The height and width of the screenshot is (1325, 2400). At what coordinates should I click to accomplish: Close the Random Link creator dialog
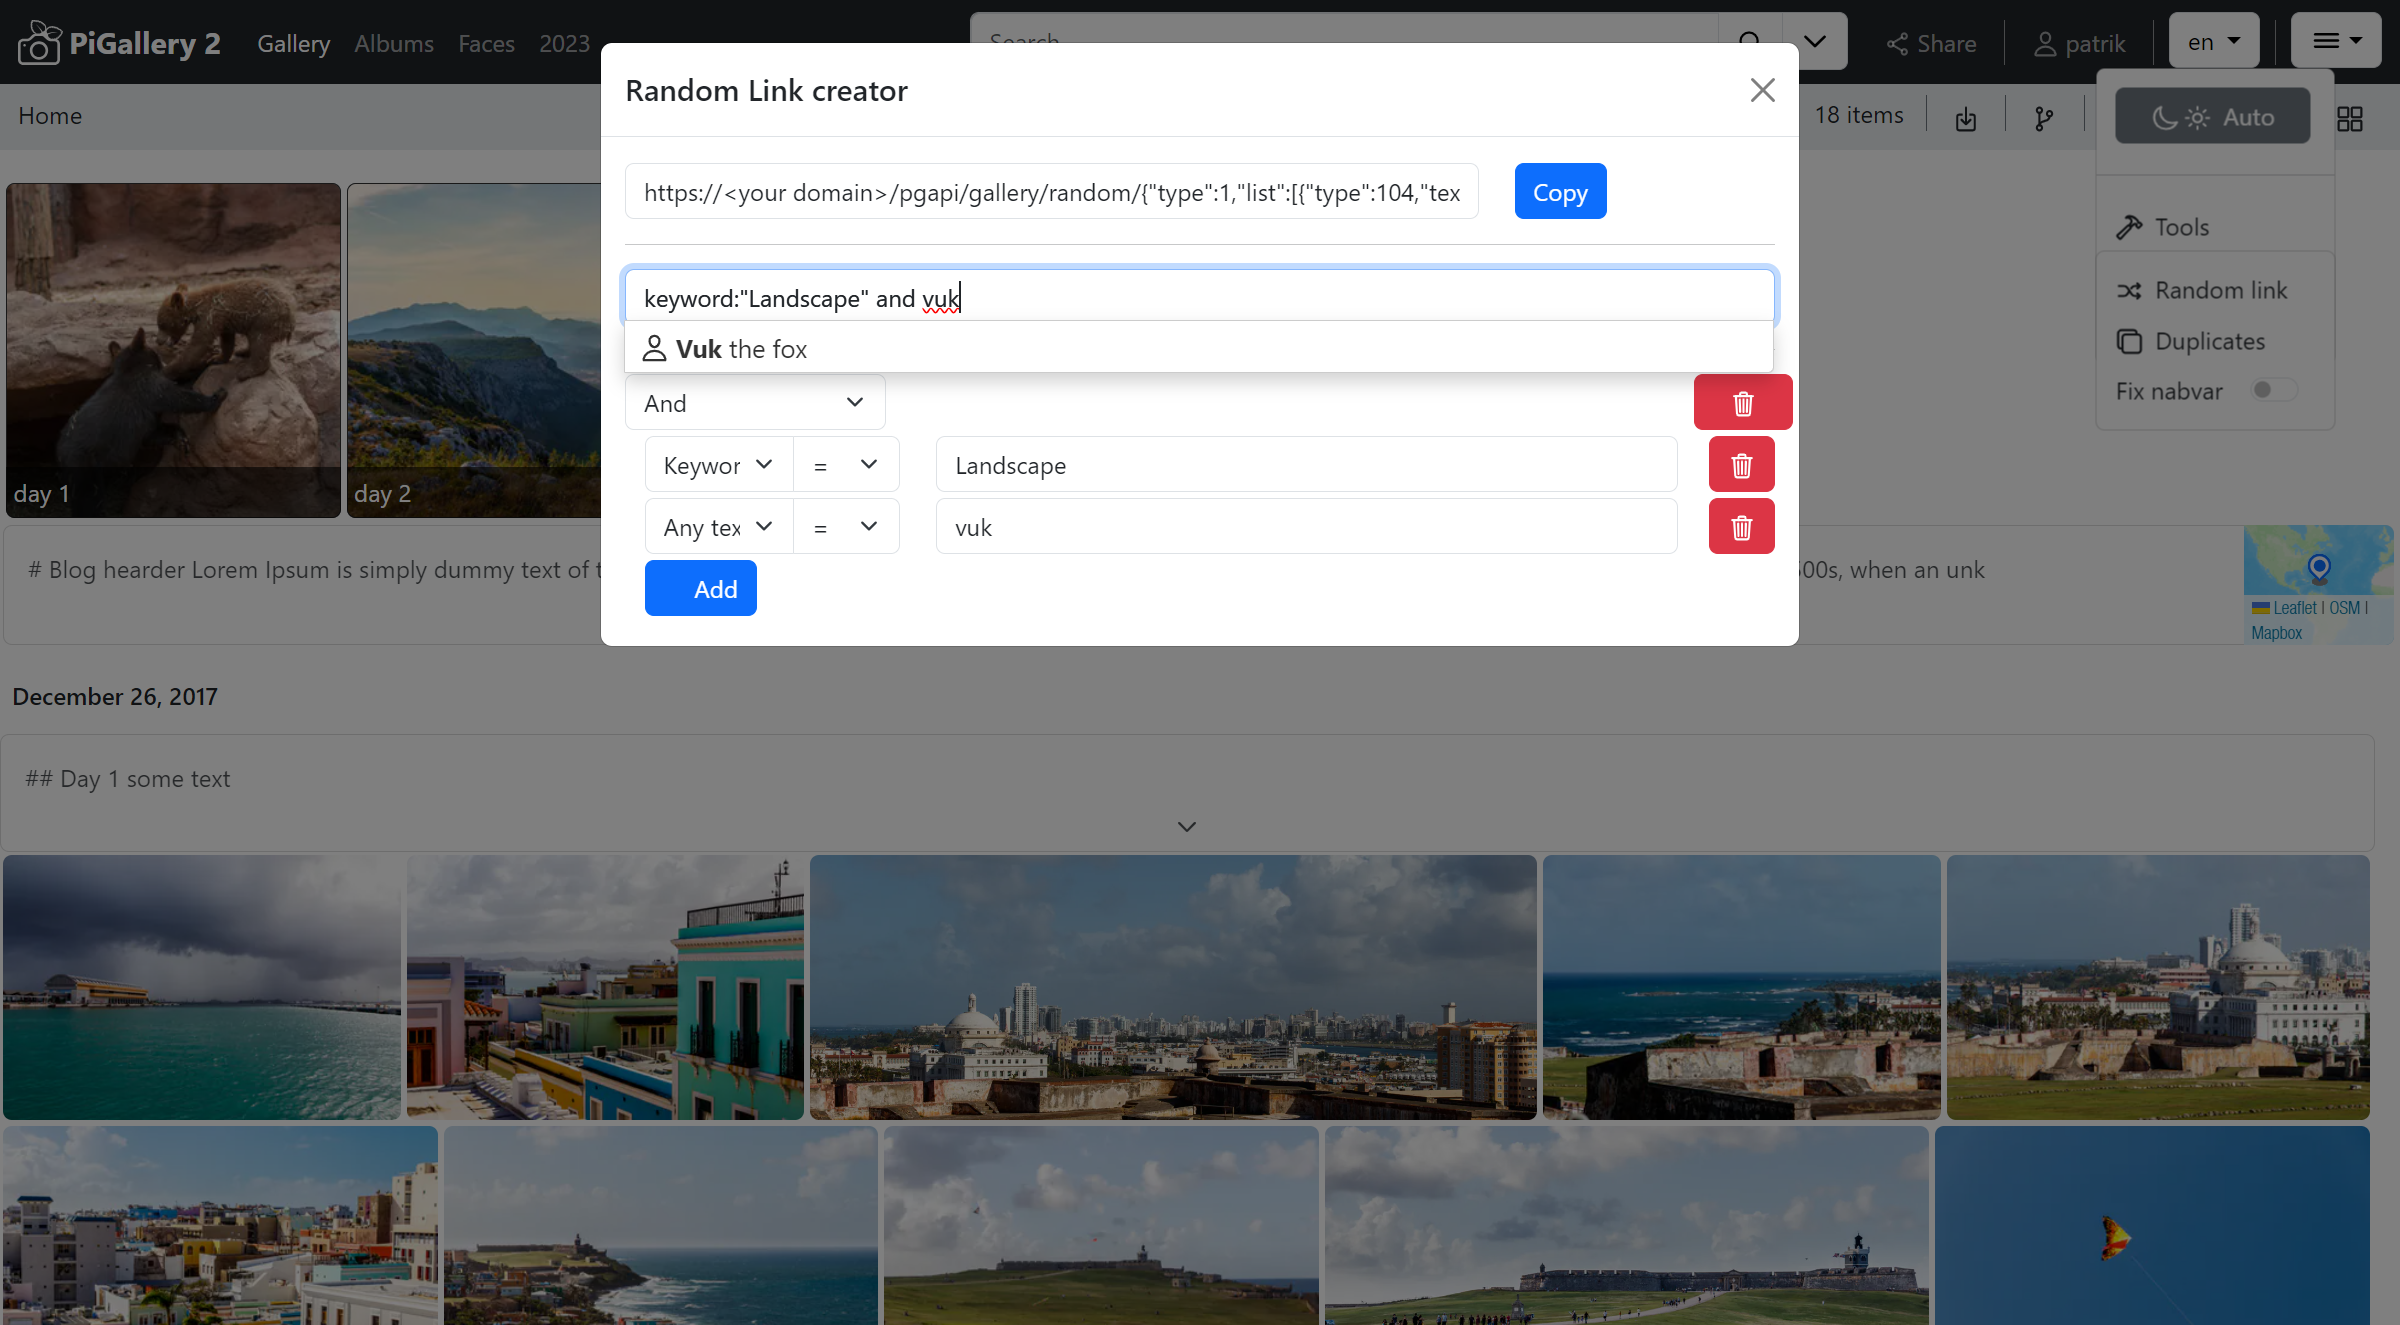[1762, 90]
